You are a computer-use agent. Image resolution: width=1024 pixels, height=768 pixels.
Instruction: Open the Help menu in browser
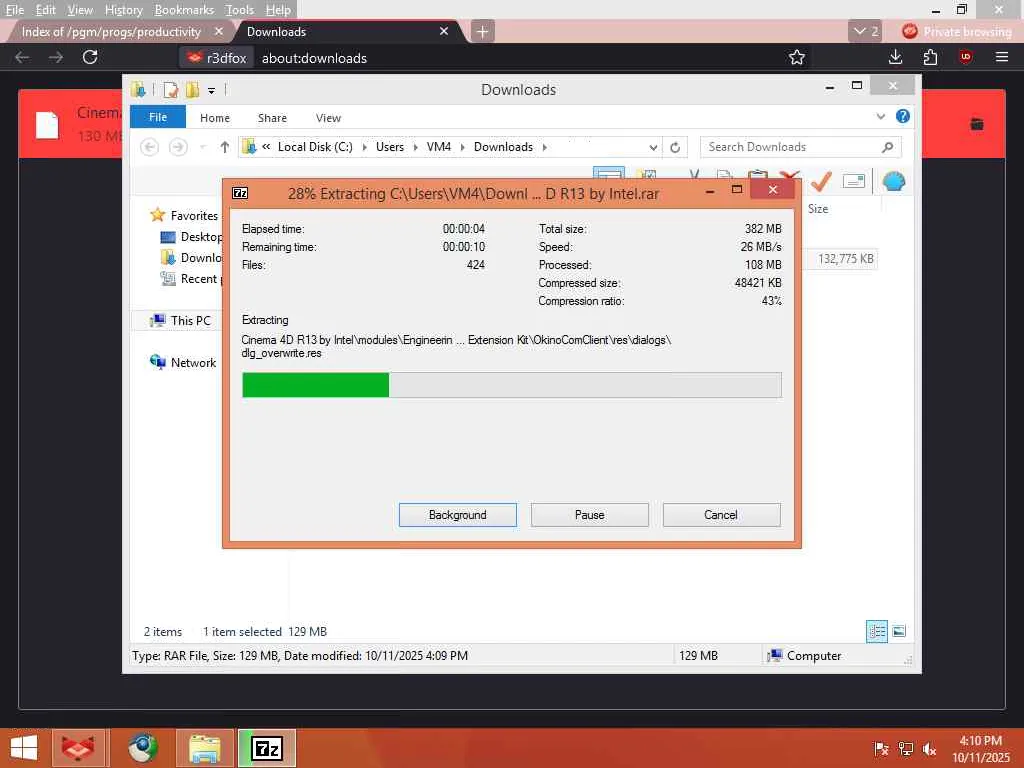tap(278, 10)
